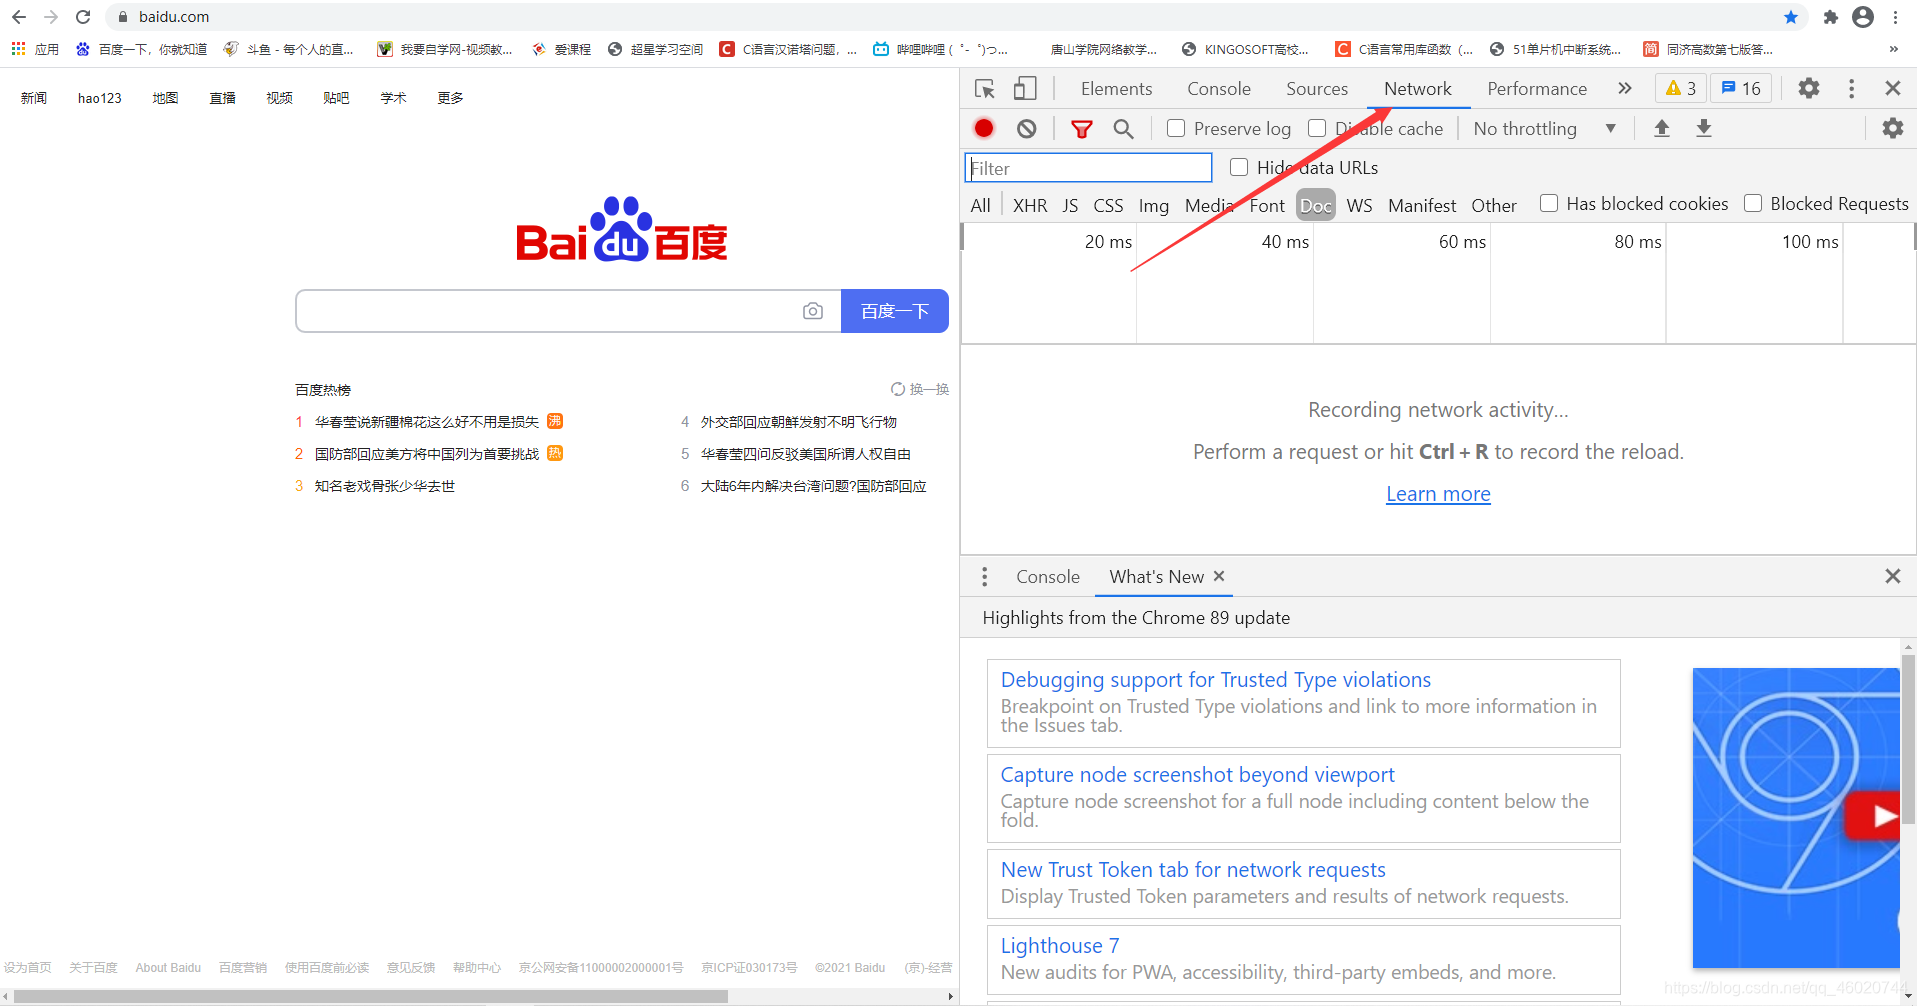This screenshot has height=1006, width=1917.
Task: Check the Blocked Requests checkbox
Action: [1753, 203]
